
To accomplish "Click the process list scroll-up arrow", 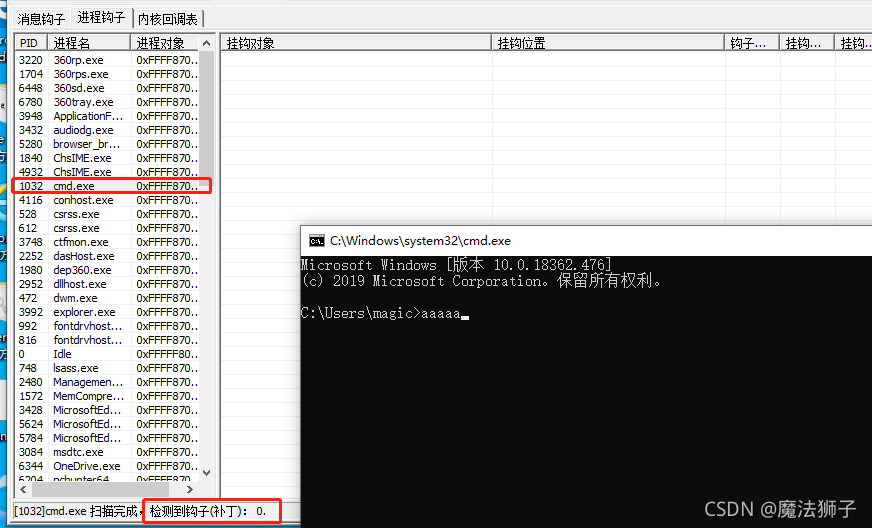I will (x=206, y=43).
